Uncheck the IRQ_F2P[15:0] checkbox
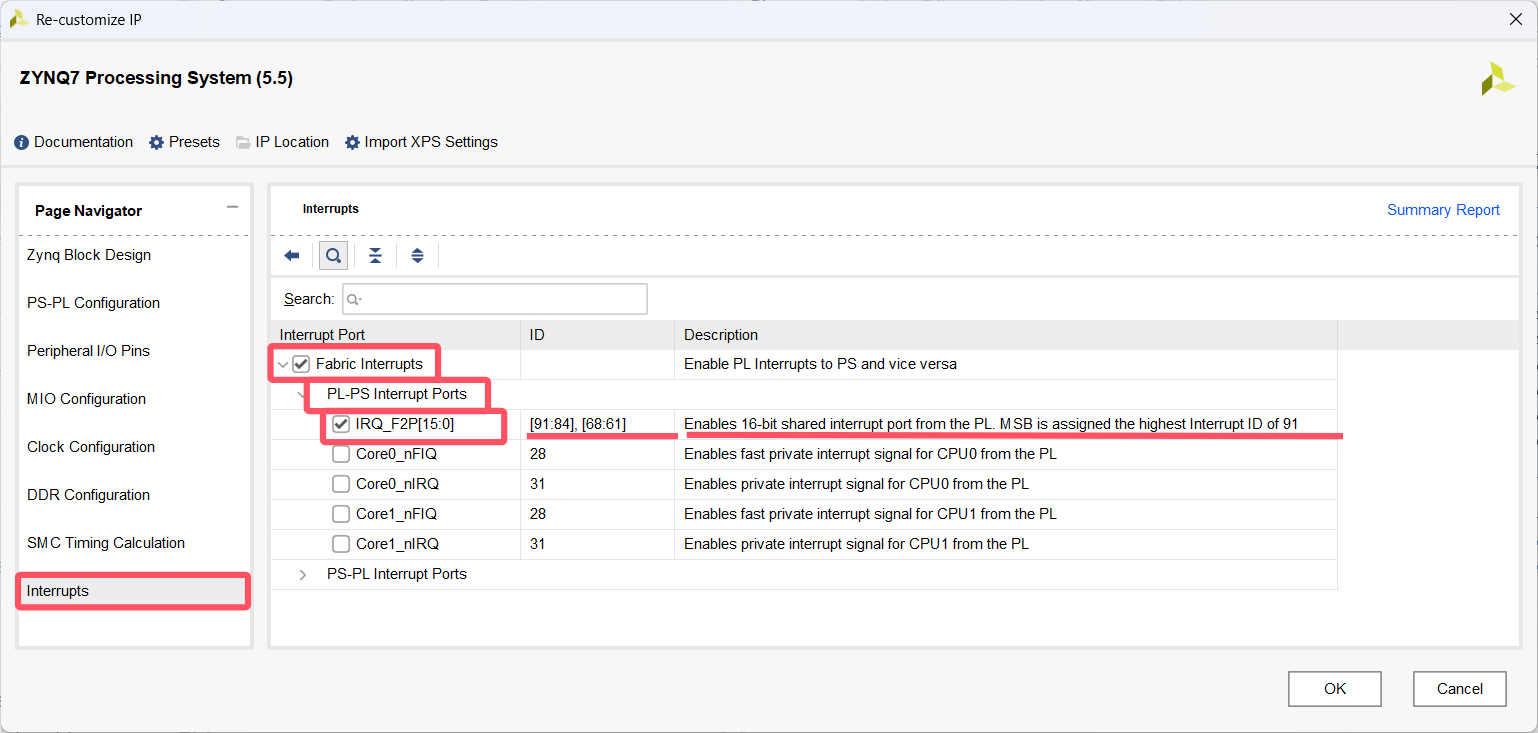Screen dimensions: 1538x733 [341, 424]
